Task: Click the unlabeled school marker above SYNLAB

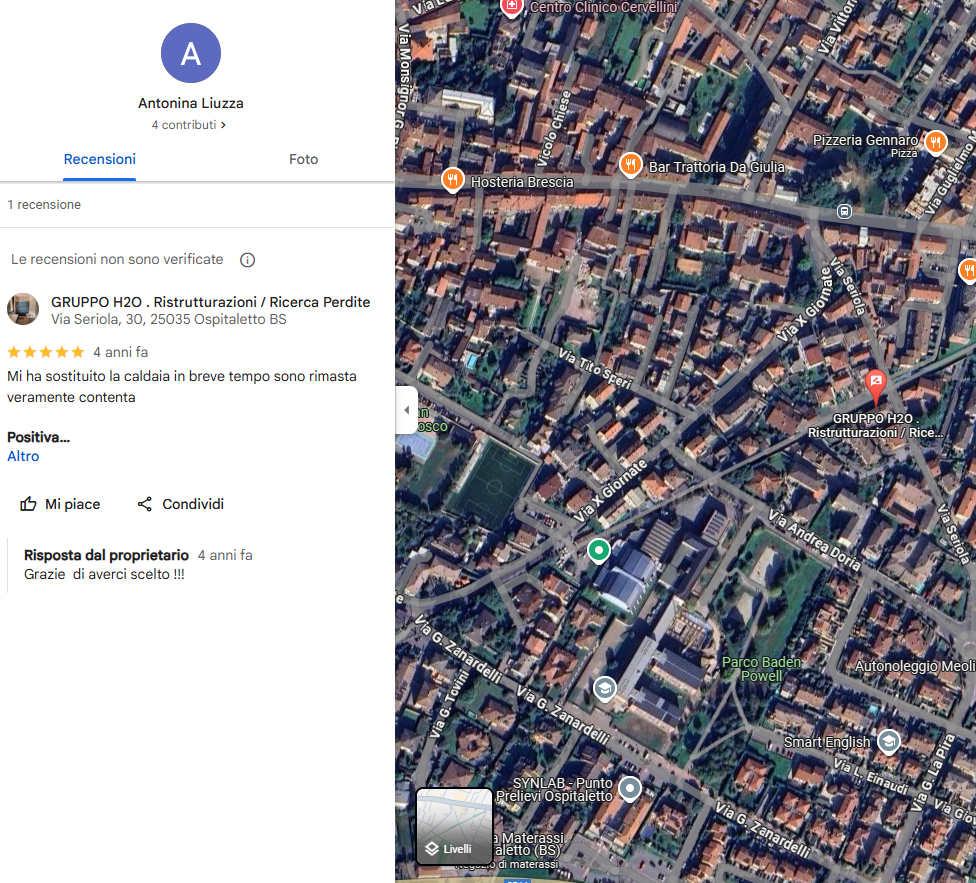Action: click(x=604, y=689)
